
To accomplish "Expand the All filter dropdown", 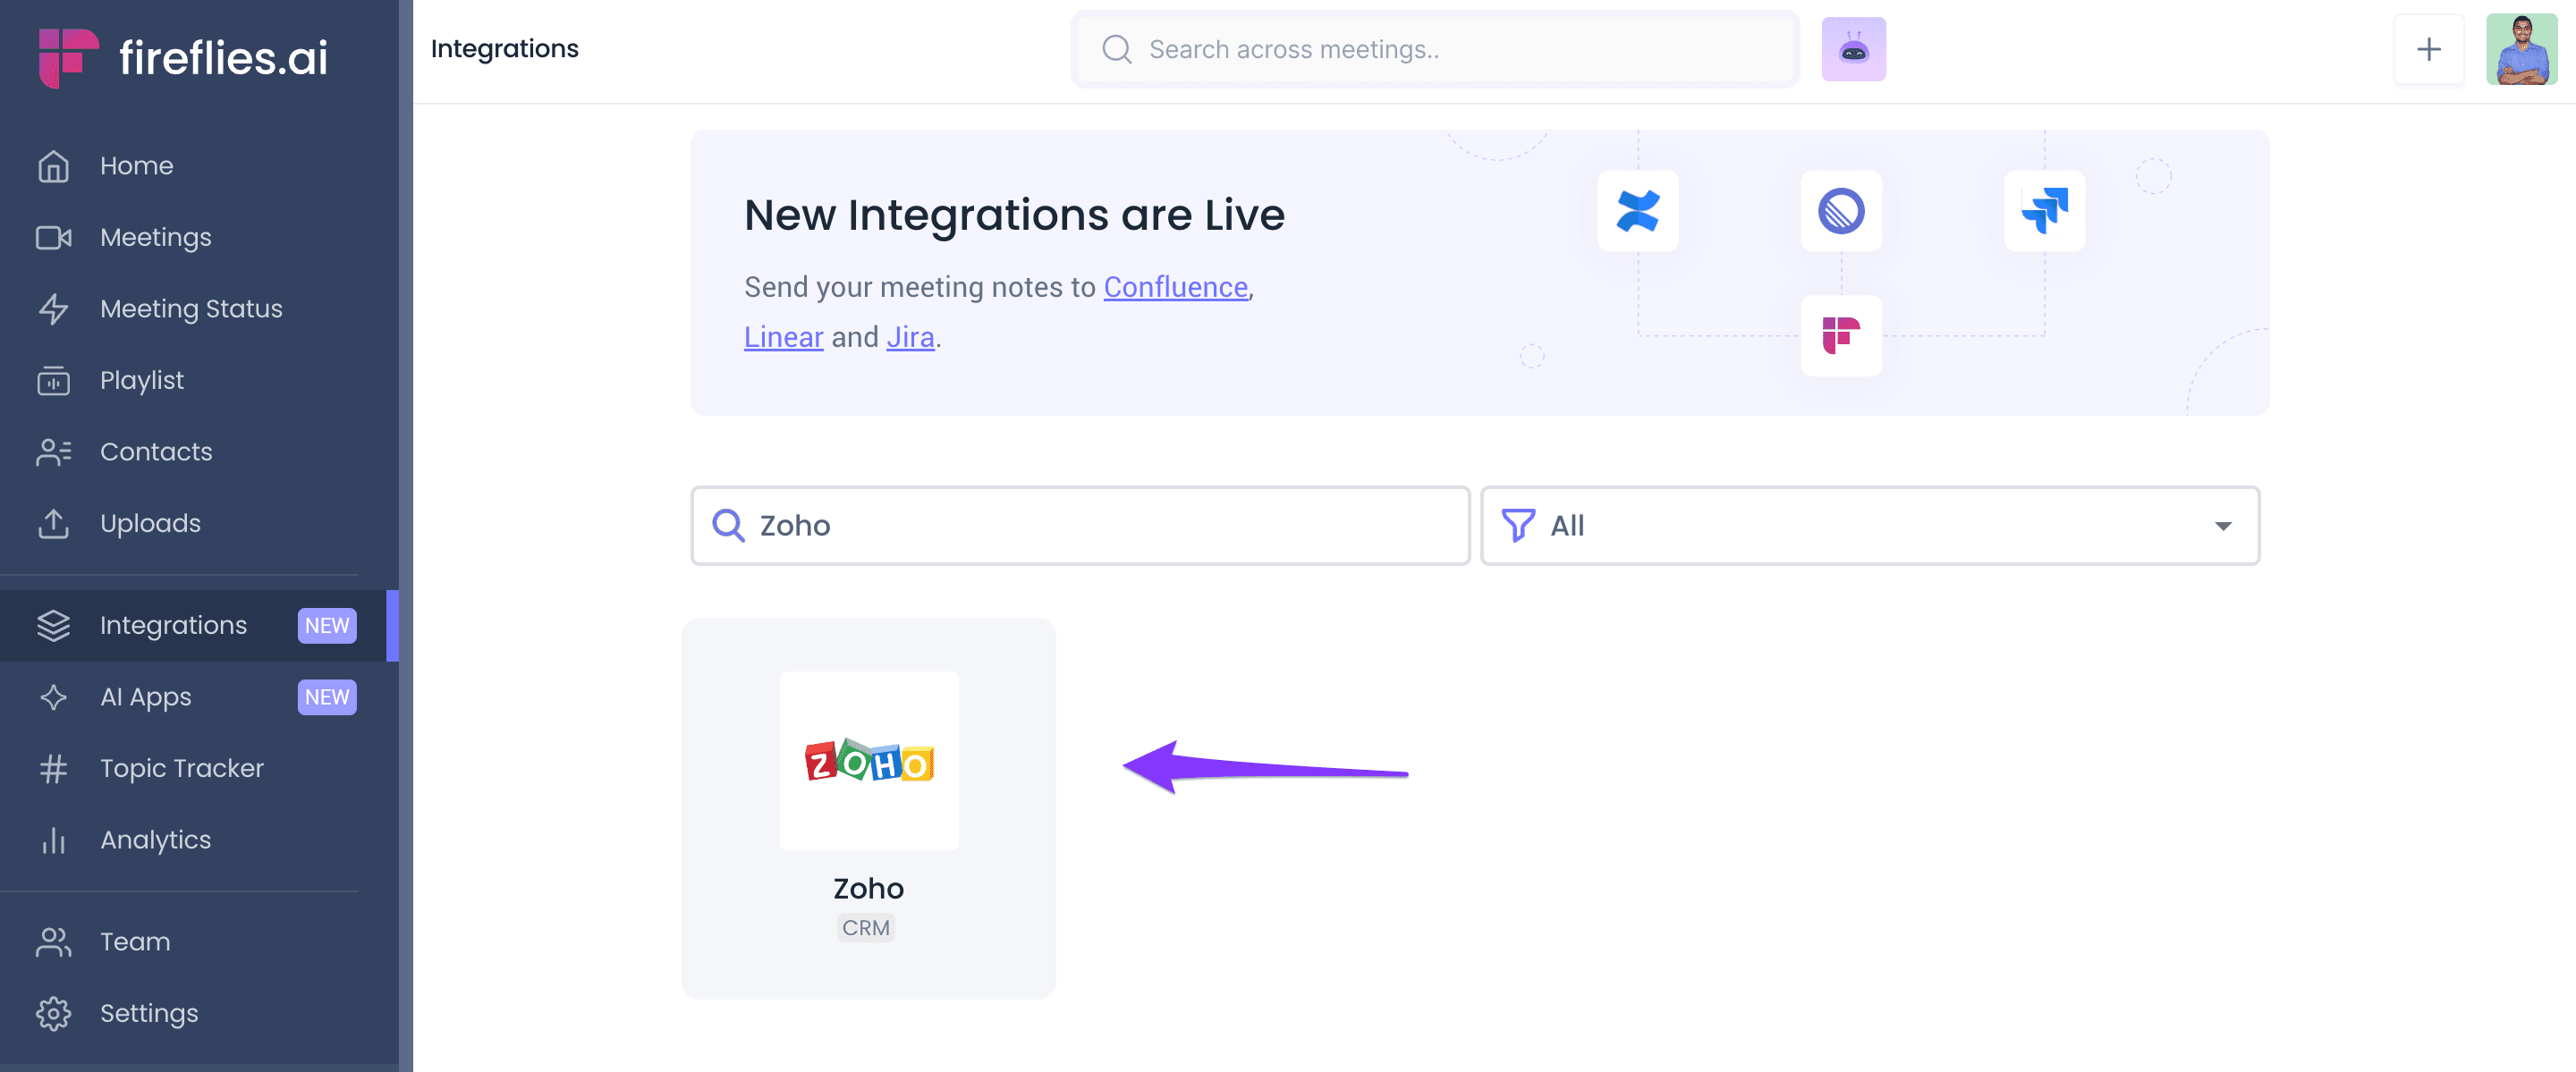I will point(1869,526).
